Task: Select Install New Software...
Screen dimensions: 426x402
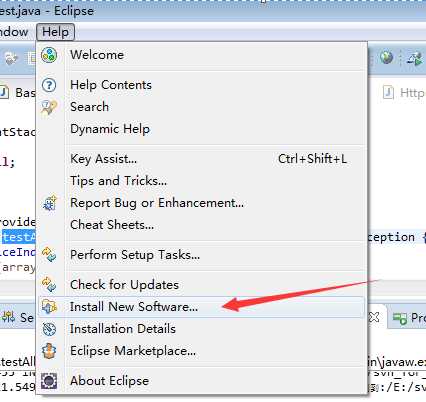Action: point(201,307)
